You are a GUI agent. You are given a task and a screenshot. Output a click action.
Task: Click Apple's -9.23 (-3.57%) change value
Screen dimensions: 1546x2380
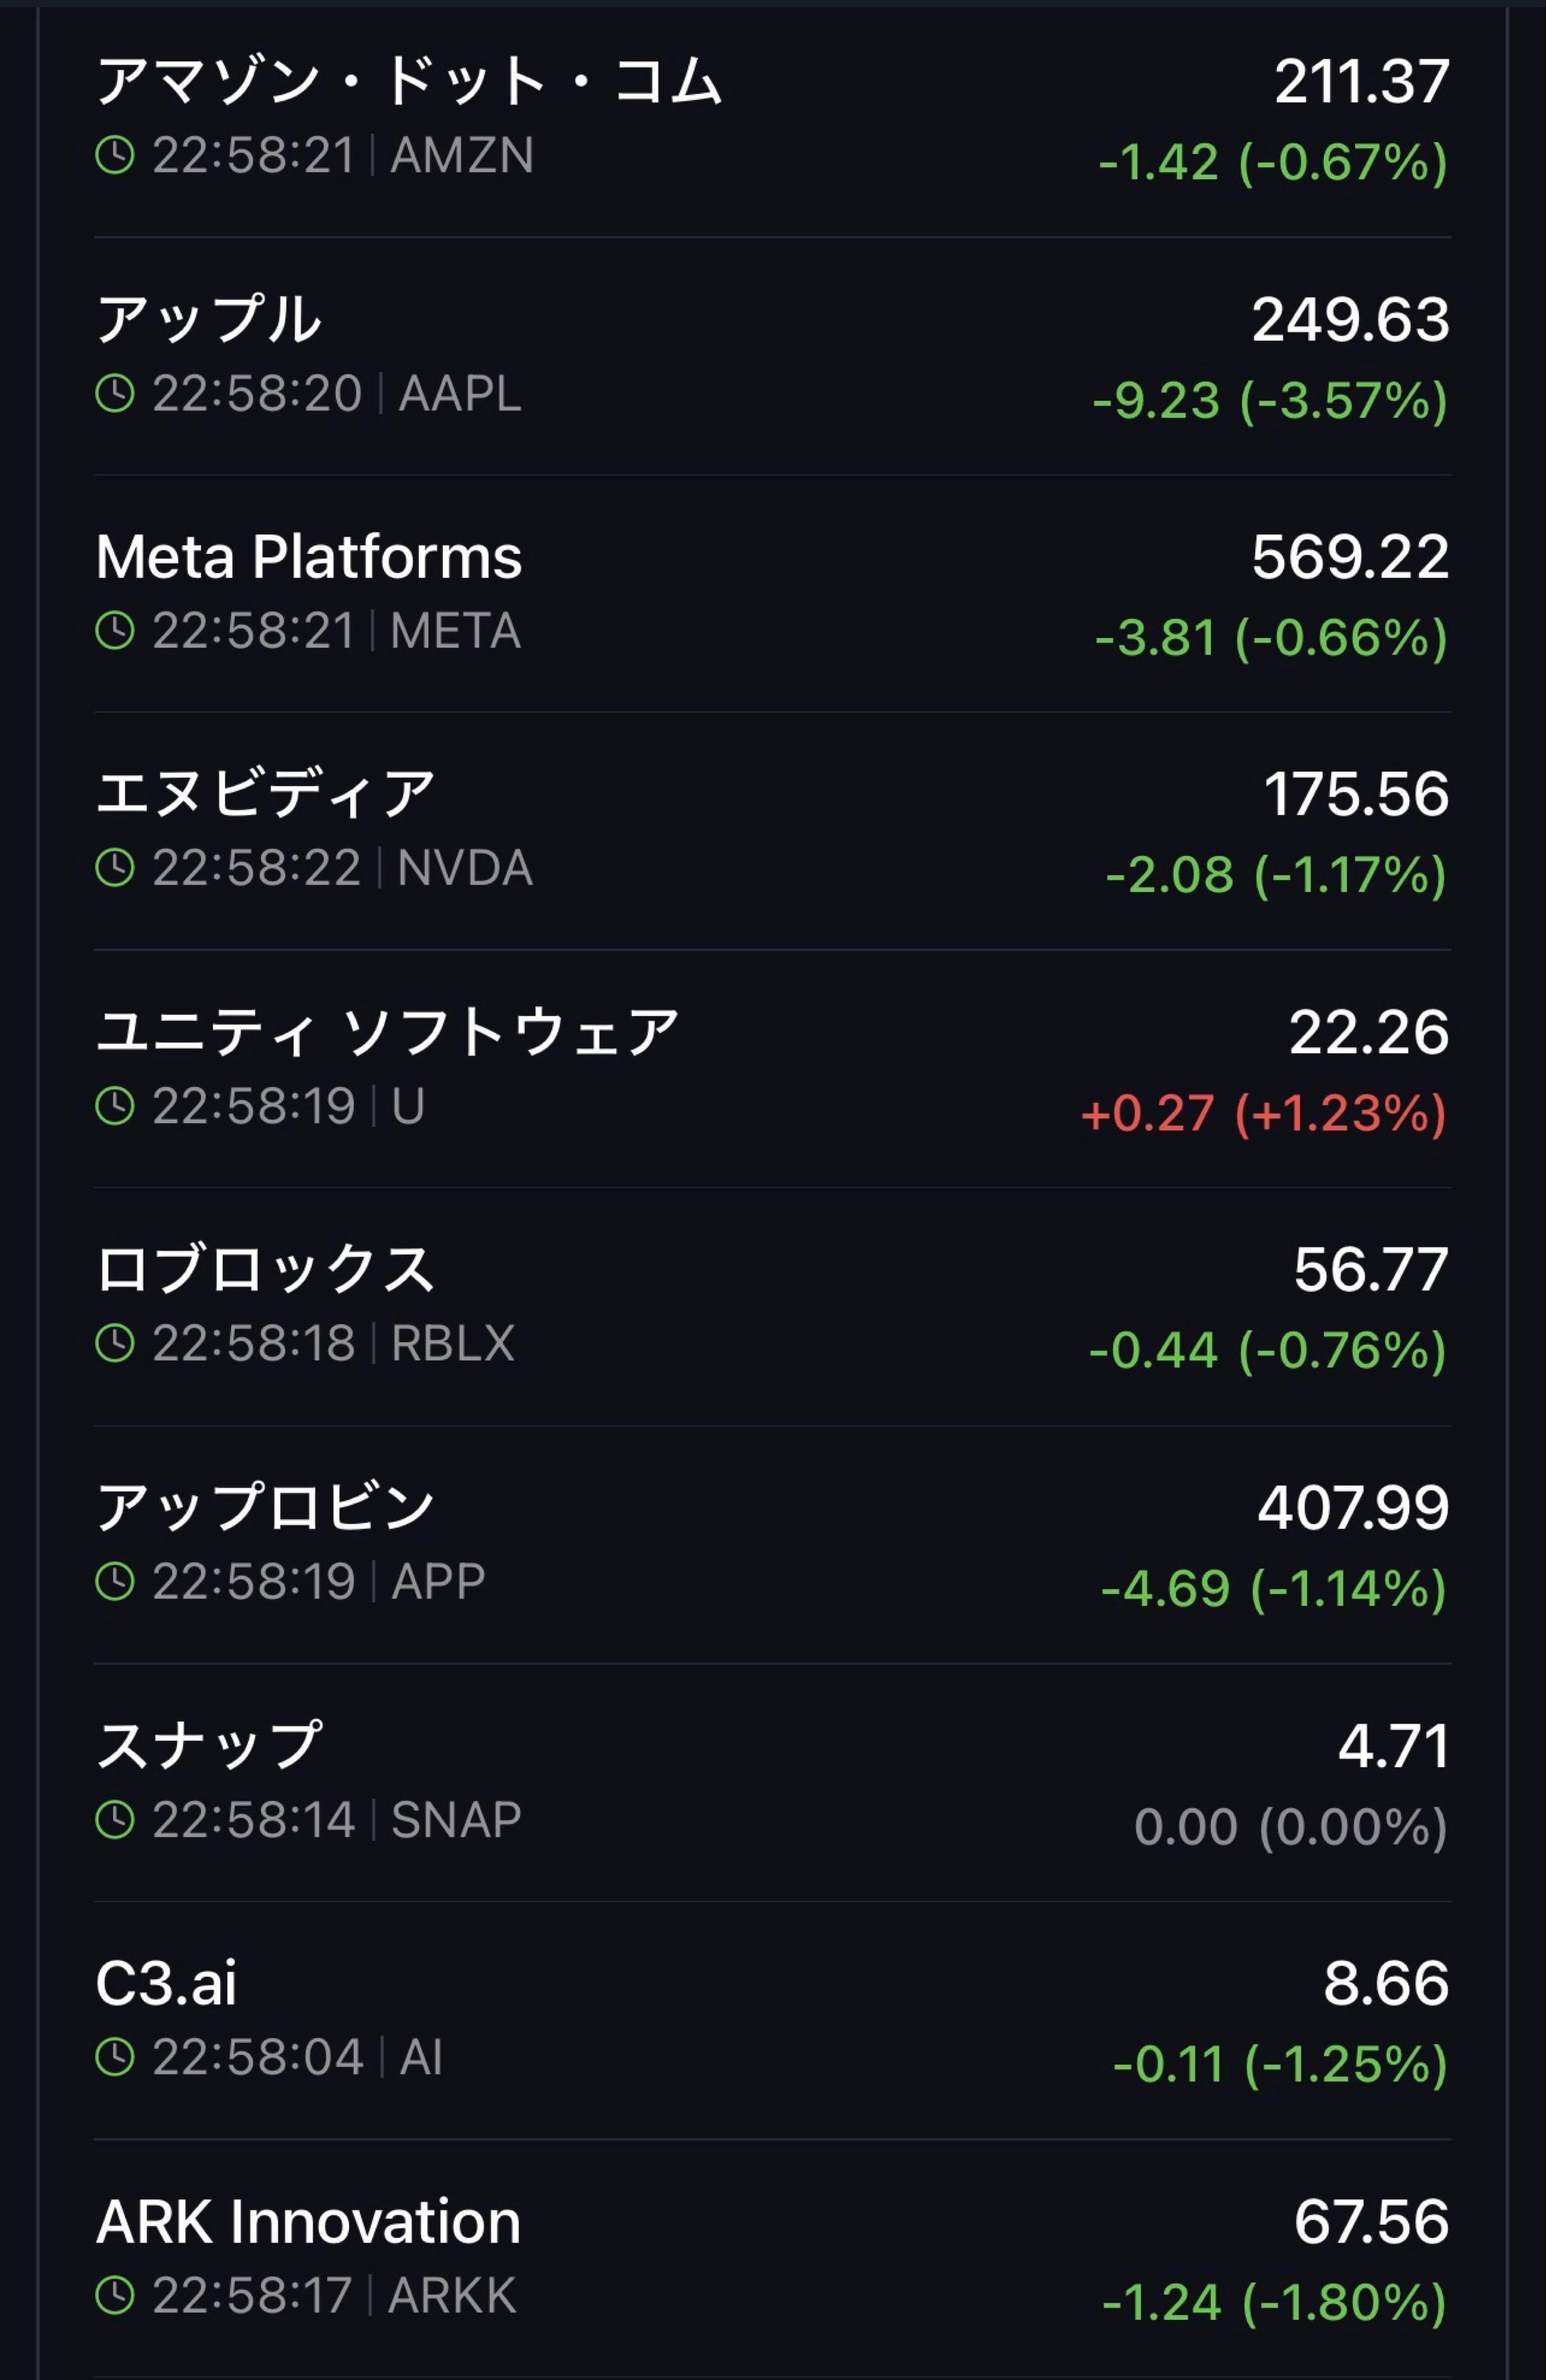1270,401
